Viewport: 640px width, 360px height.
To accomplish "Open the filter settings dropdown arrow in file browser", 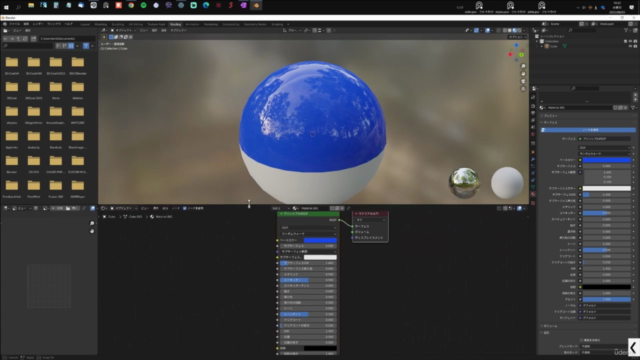I will 92,46.
